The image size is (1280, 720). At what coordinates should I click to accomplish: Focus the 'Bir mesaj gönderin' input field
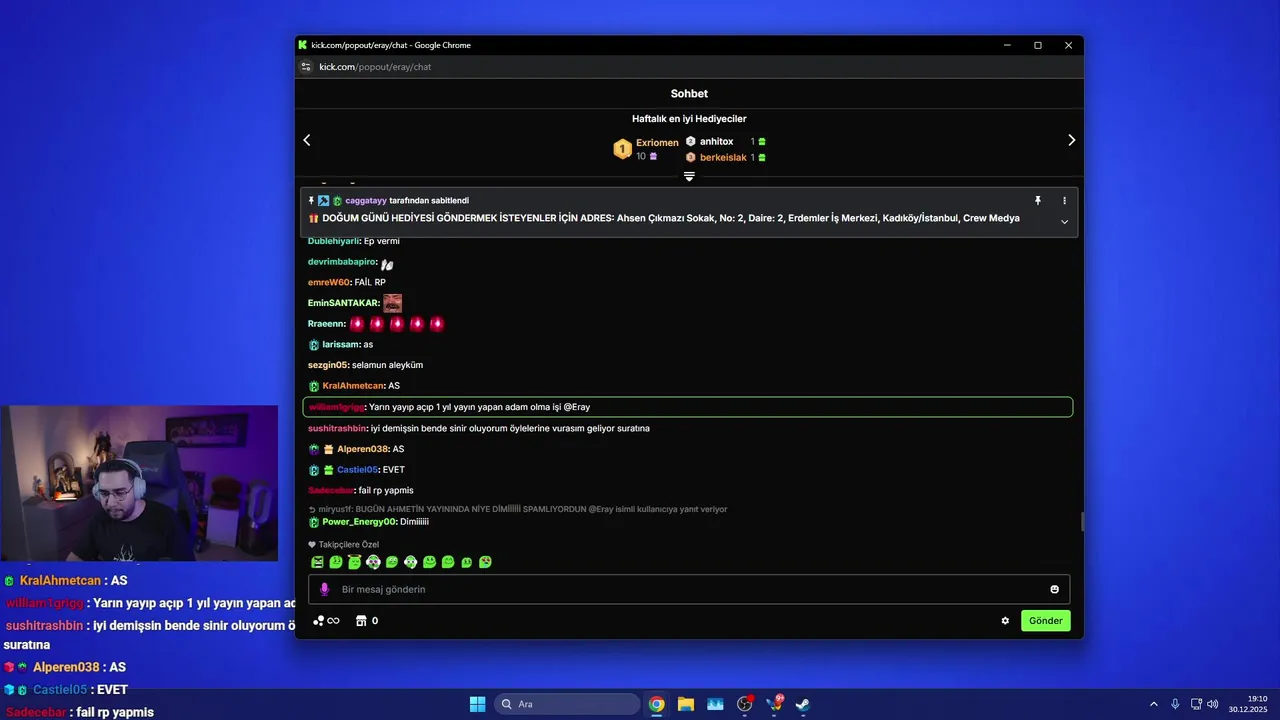coord(689,589)
